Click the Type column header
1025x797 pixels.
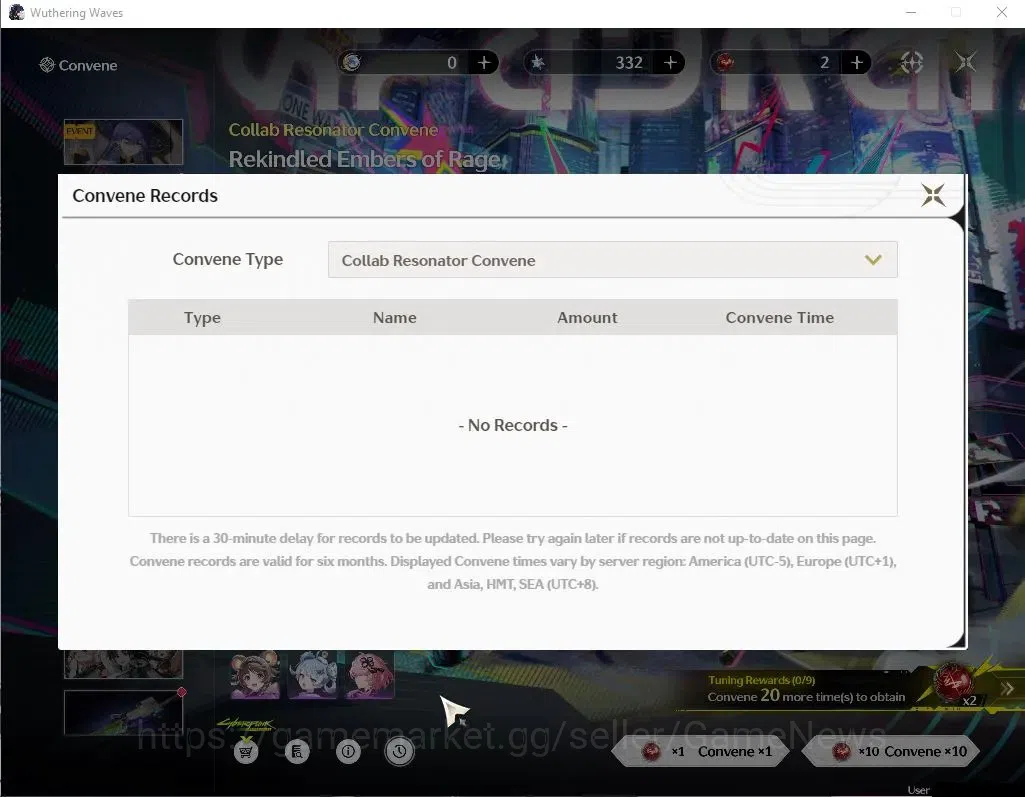202,318
